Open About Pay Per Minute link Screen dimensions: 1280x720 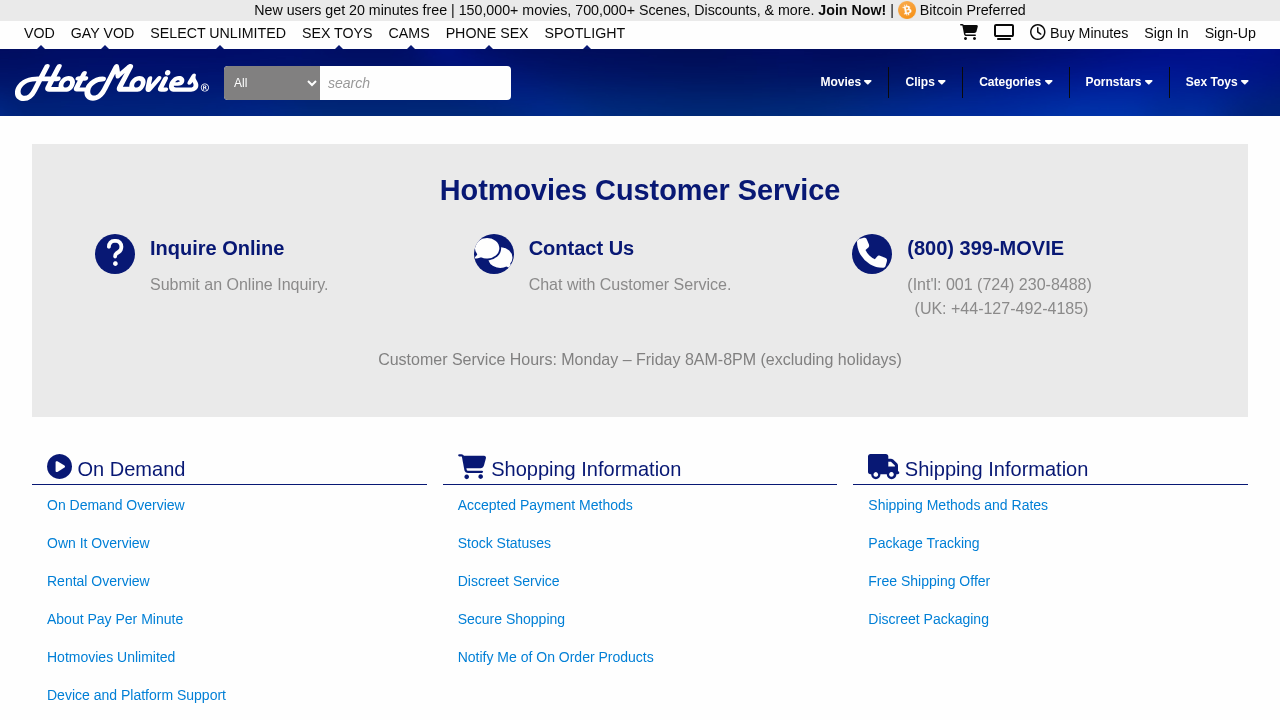pyautogui.click(x=115, y=619)
